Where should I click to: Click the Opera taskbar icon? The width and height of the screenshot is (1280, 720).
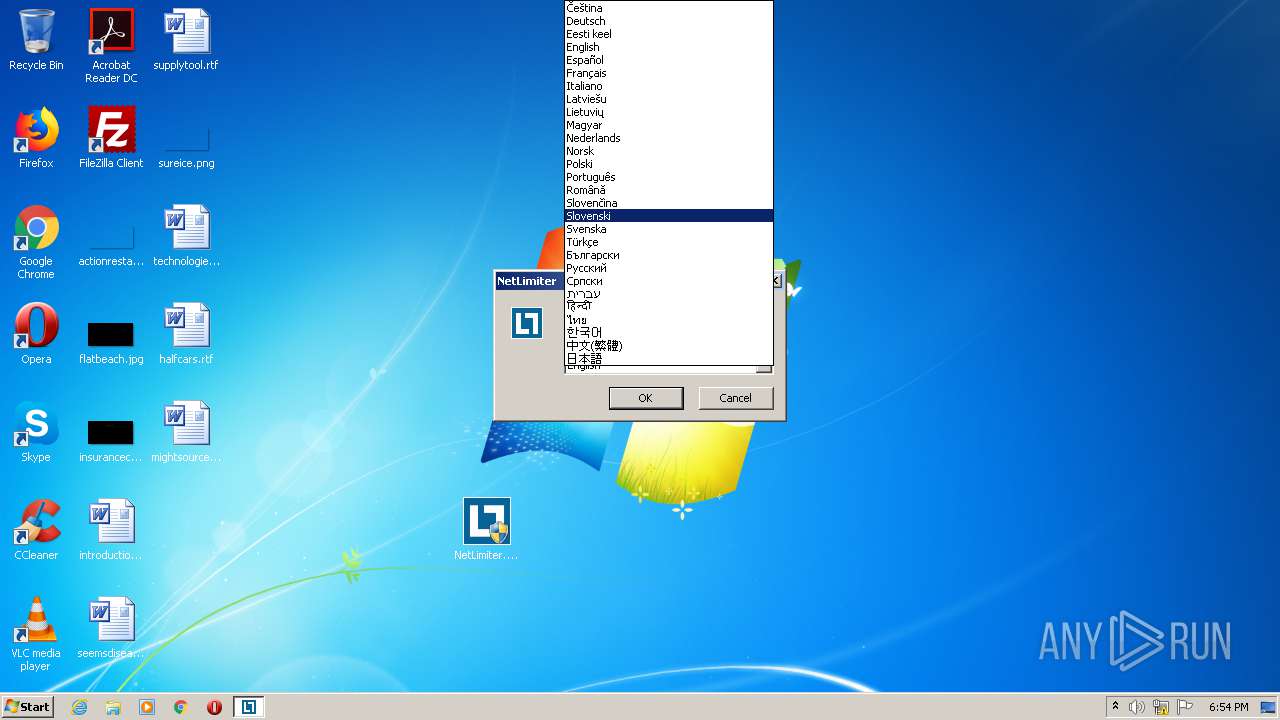coord(214,707)
